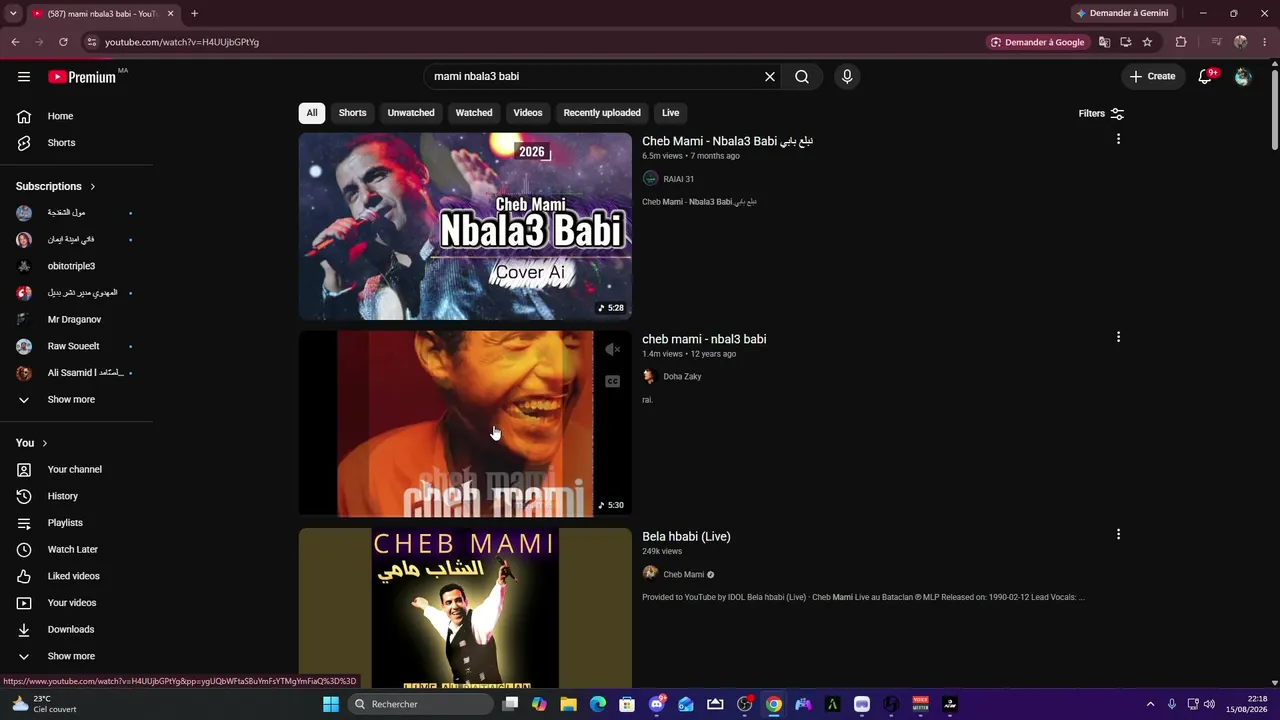This screenshot has width=1280, height=720.
Task: Open Discord from the taskbar
Action: pos(657,704)
